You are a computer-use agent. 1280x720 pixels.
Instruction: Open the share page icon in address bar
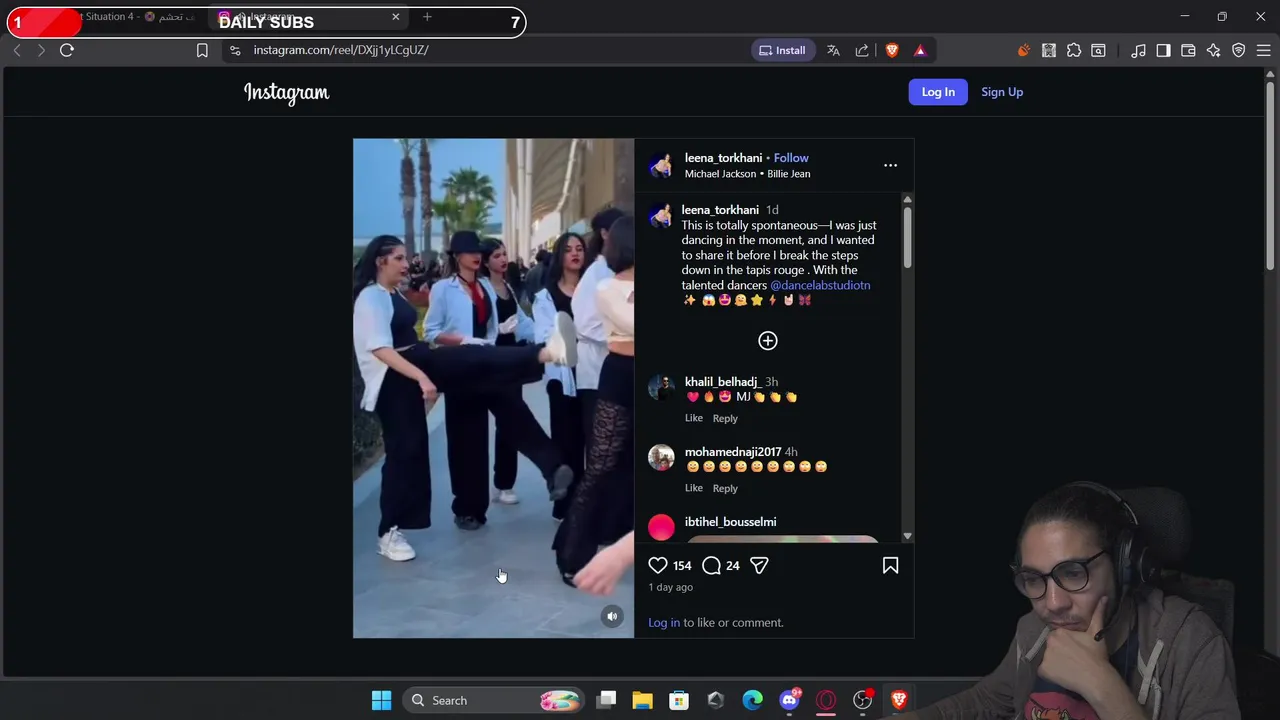[x=862, y=50]
